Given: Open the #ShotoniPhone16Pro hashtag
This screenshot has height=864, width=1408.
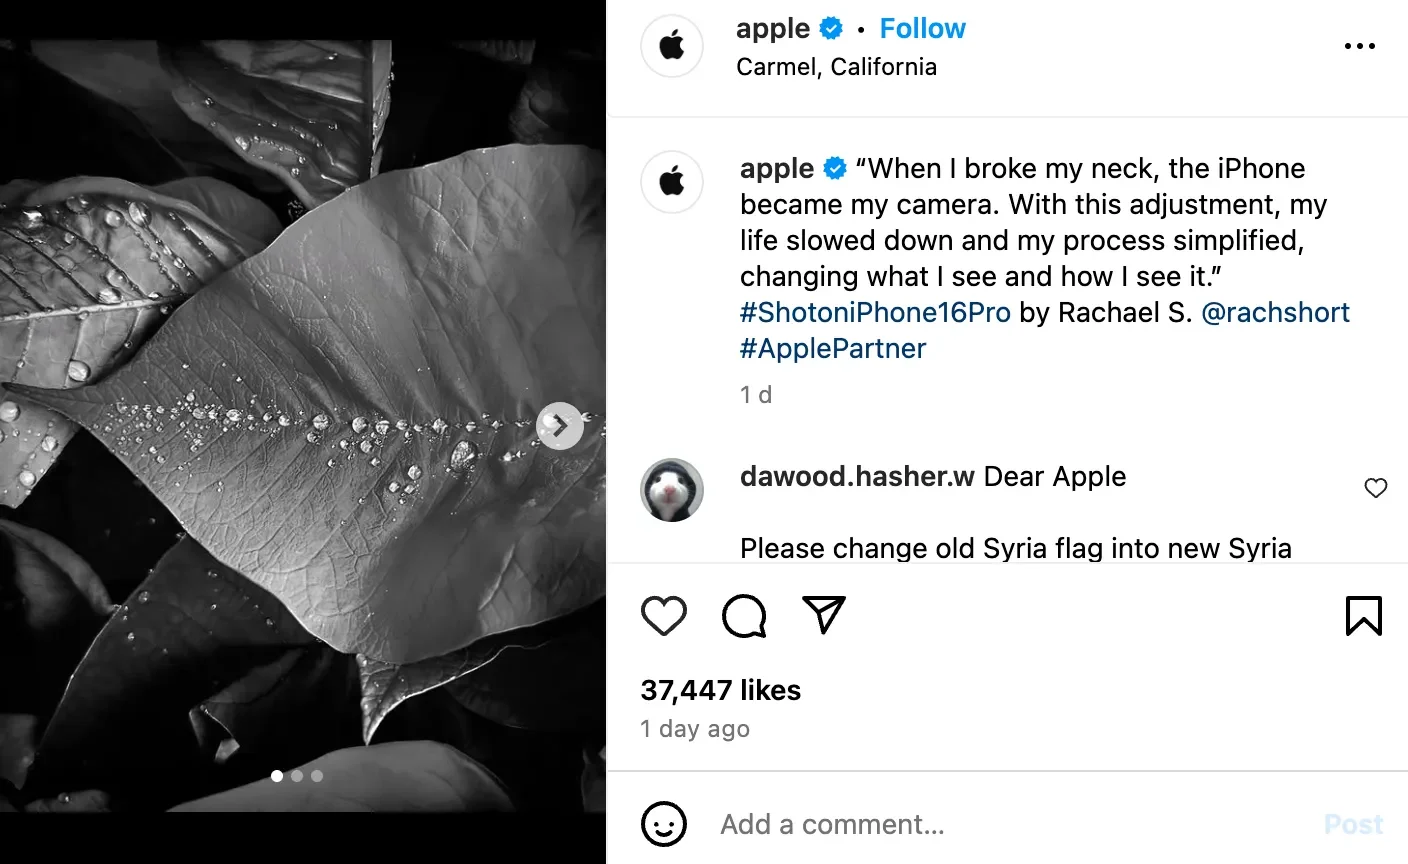Looking at the screenshot, I should [875, 312].
